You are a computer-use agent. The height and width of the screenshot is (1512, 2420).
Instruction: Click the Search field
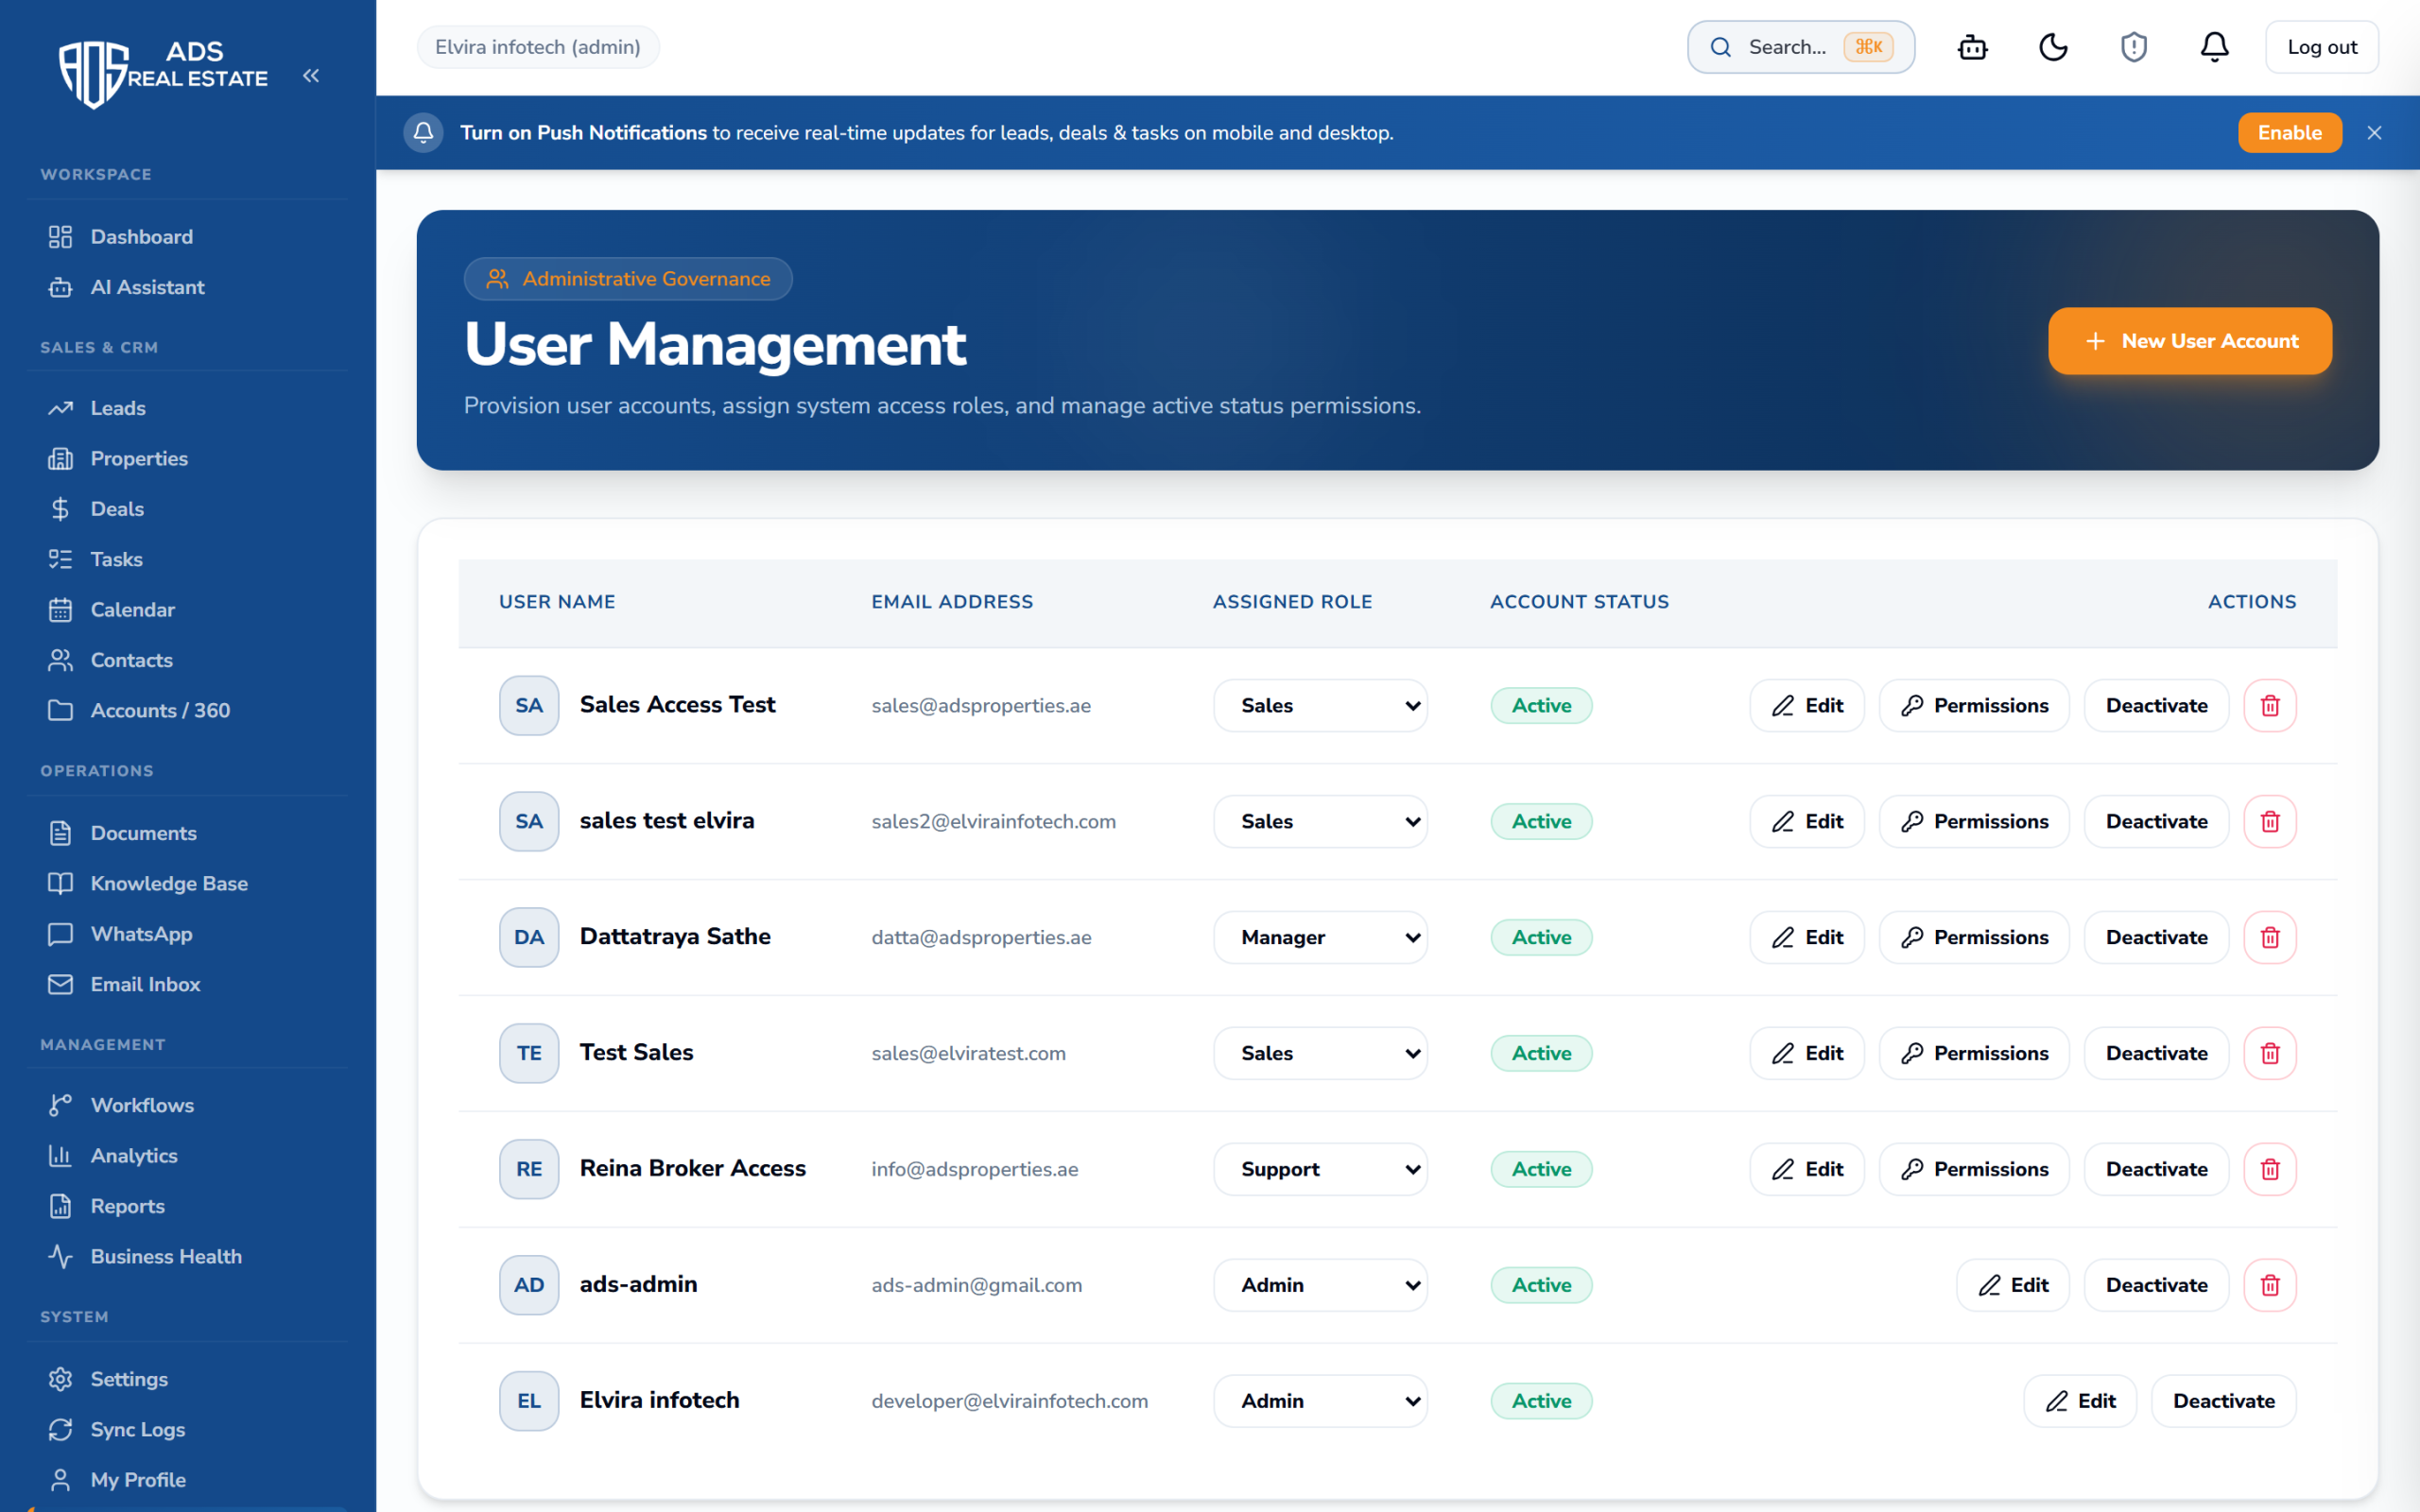point(1800,47)
